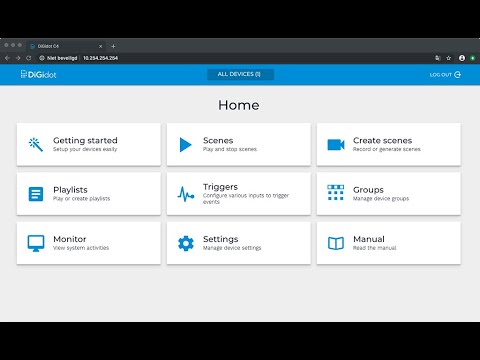Click the play triangle Scenes icon
The width and height of the screenshot is (480, 360).
pos(185,145)
